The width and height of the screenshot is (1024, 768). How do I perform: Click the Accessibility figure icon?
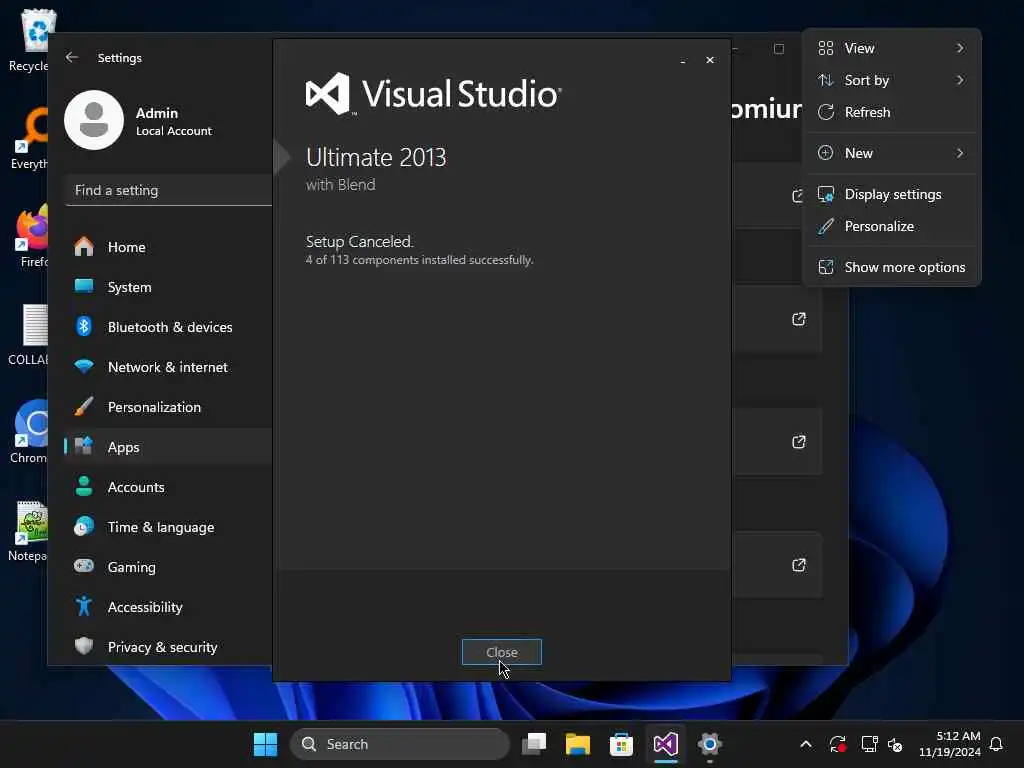[84, 606]
